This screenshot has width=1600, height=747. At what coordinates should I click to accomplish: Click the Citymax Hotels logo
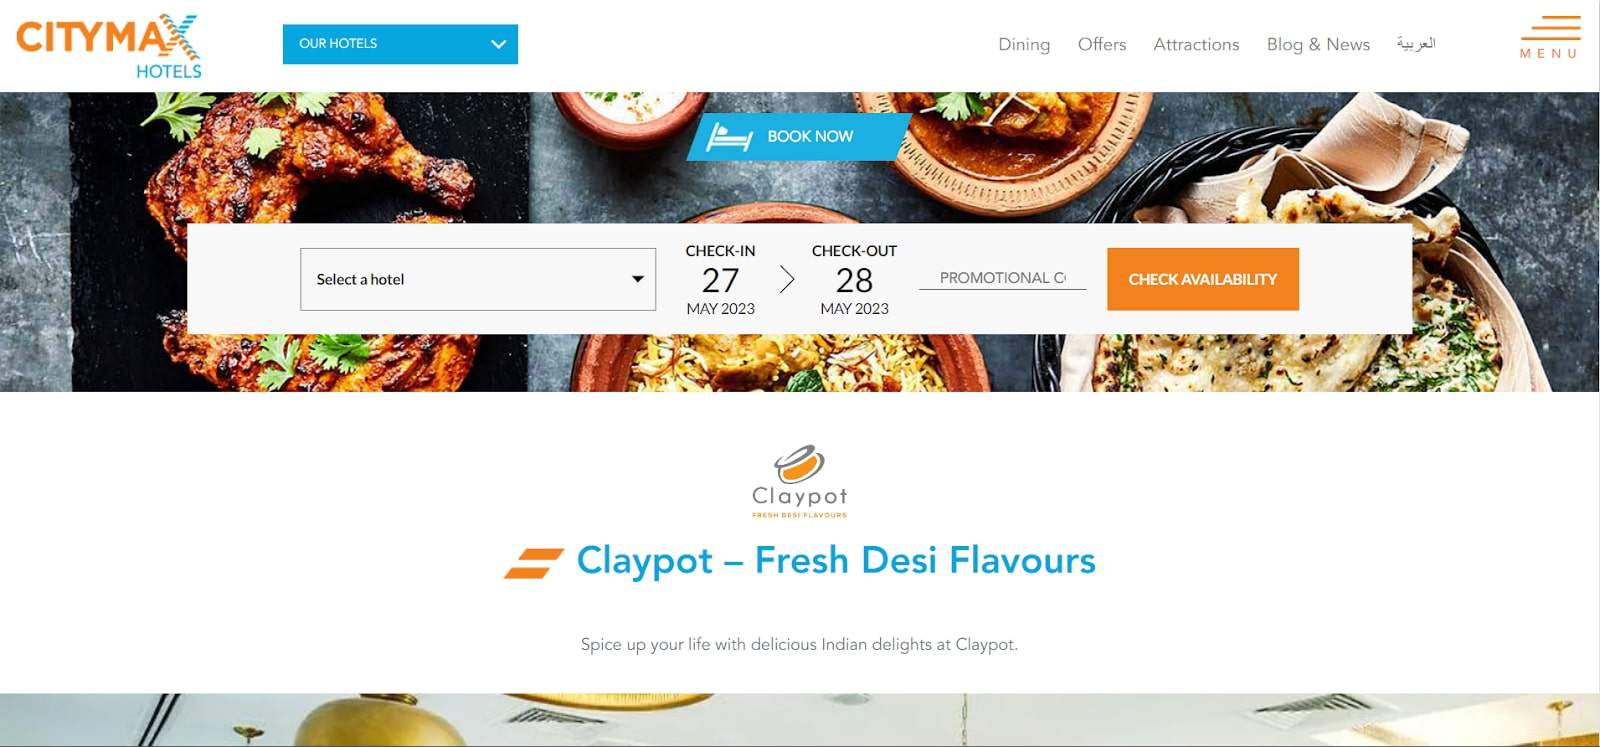[109, 46]
